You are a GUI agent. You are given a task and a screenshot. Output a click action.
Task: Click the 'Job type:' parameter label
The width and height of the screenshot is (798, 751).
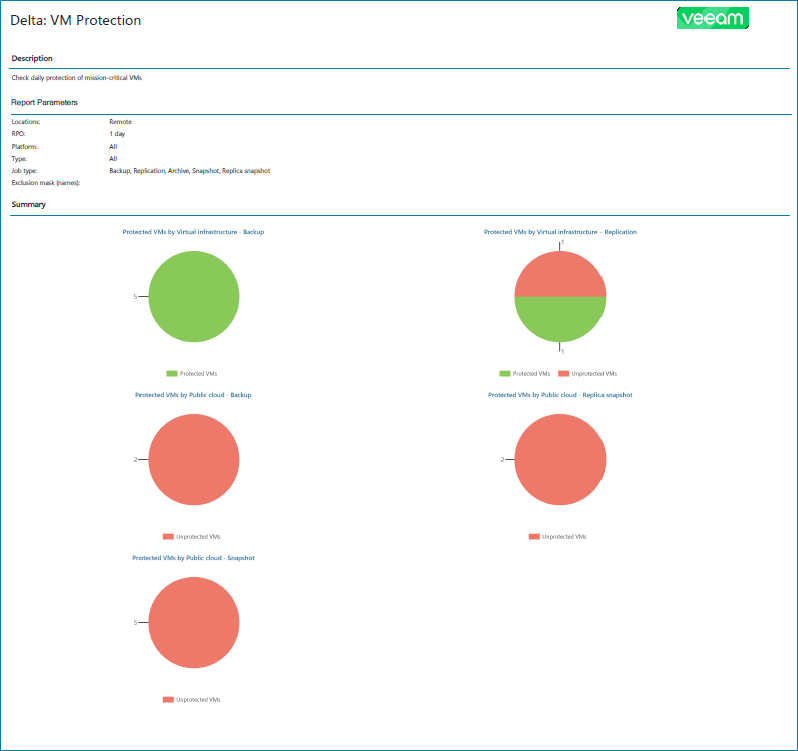pos(24,171)
